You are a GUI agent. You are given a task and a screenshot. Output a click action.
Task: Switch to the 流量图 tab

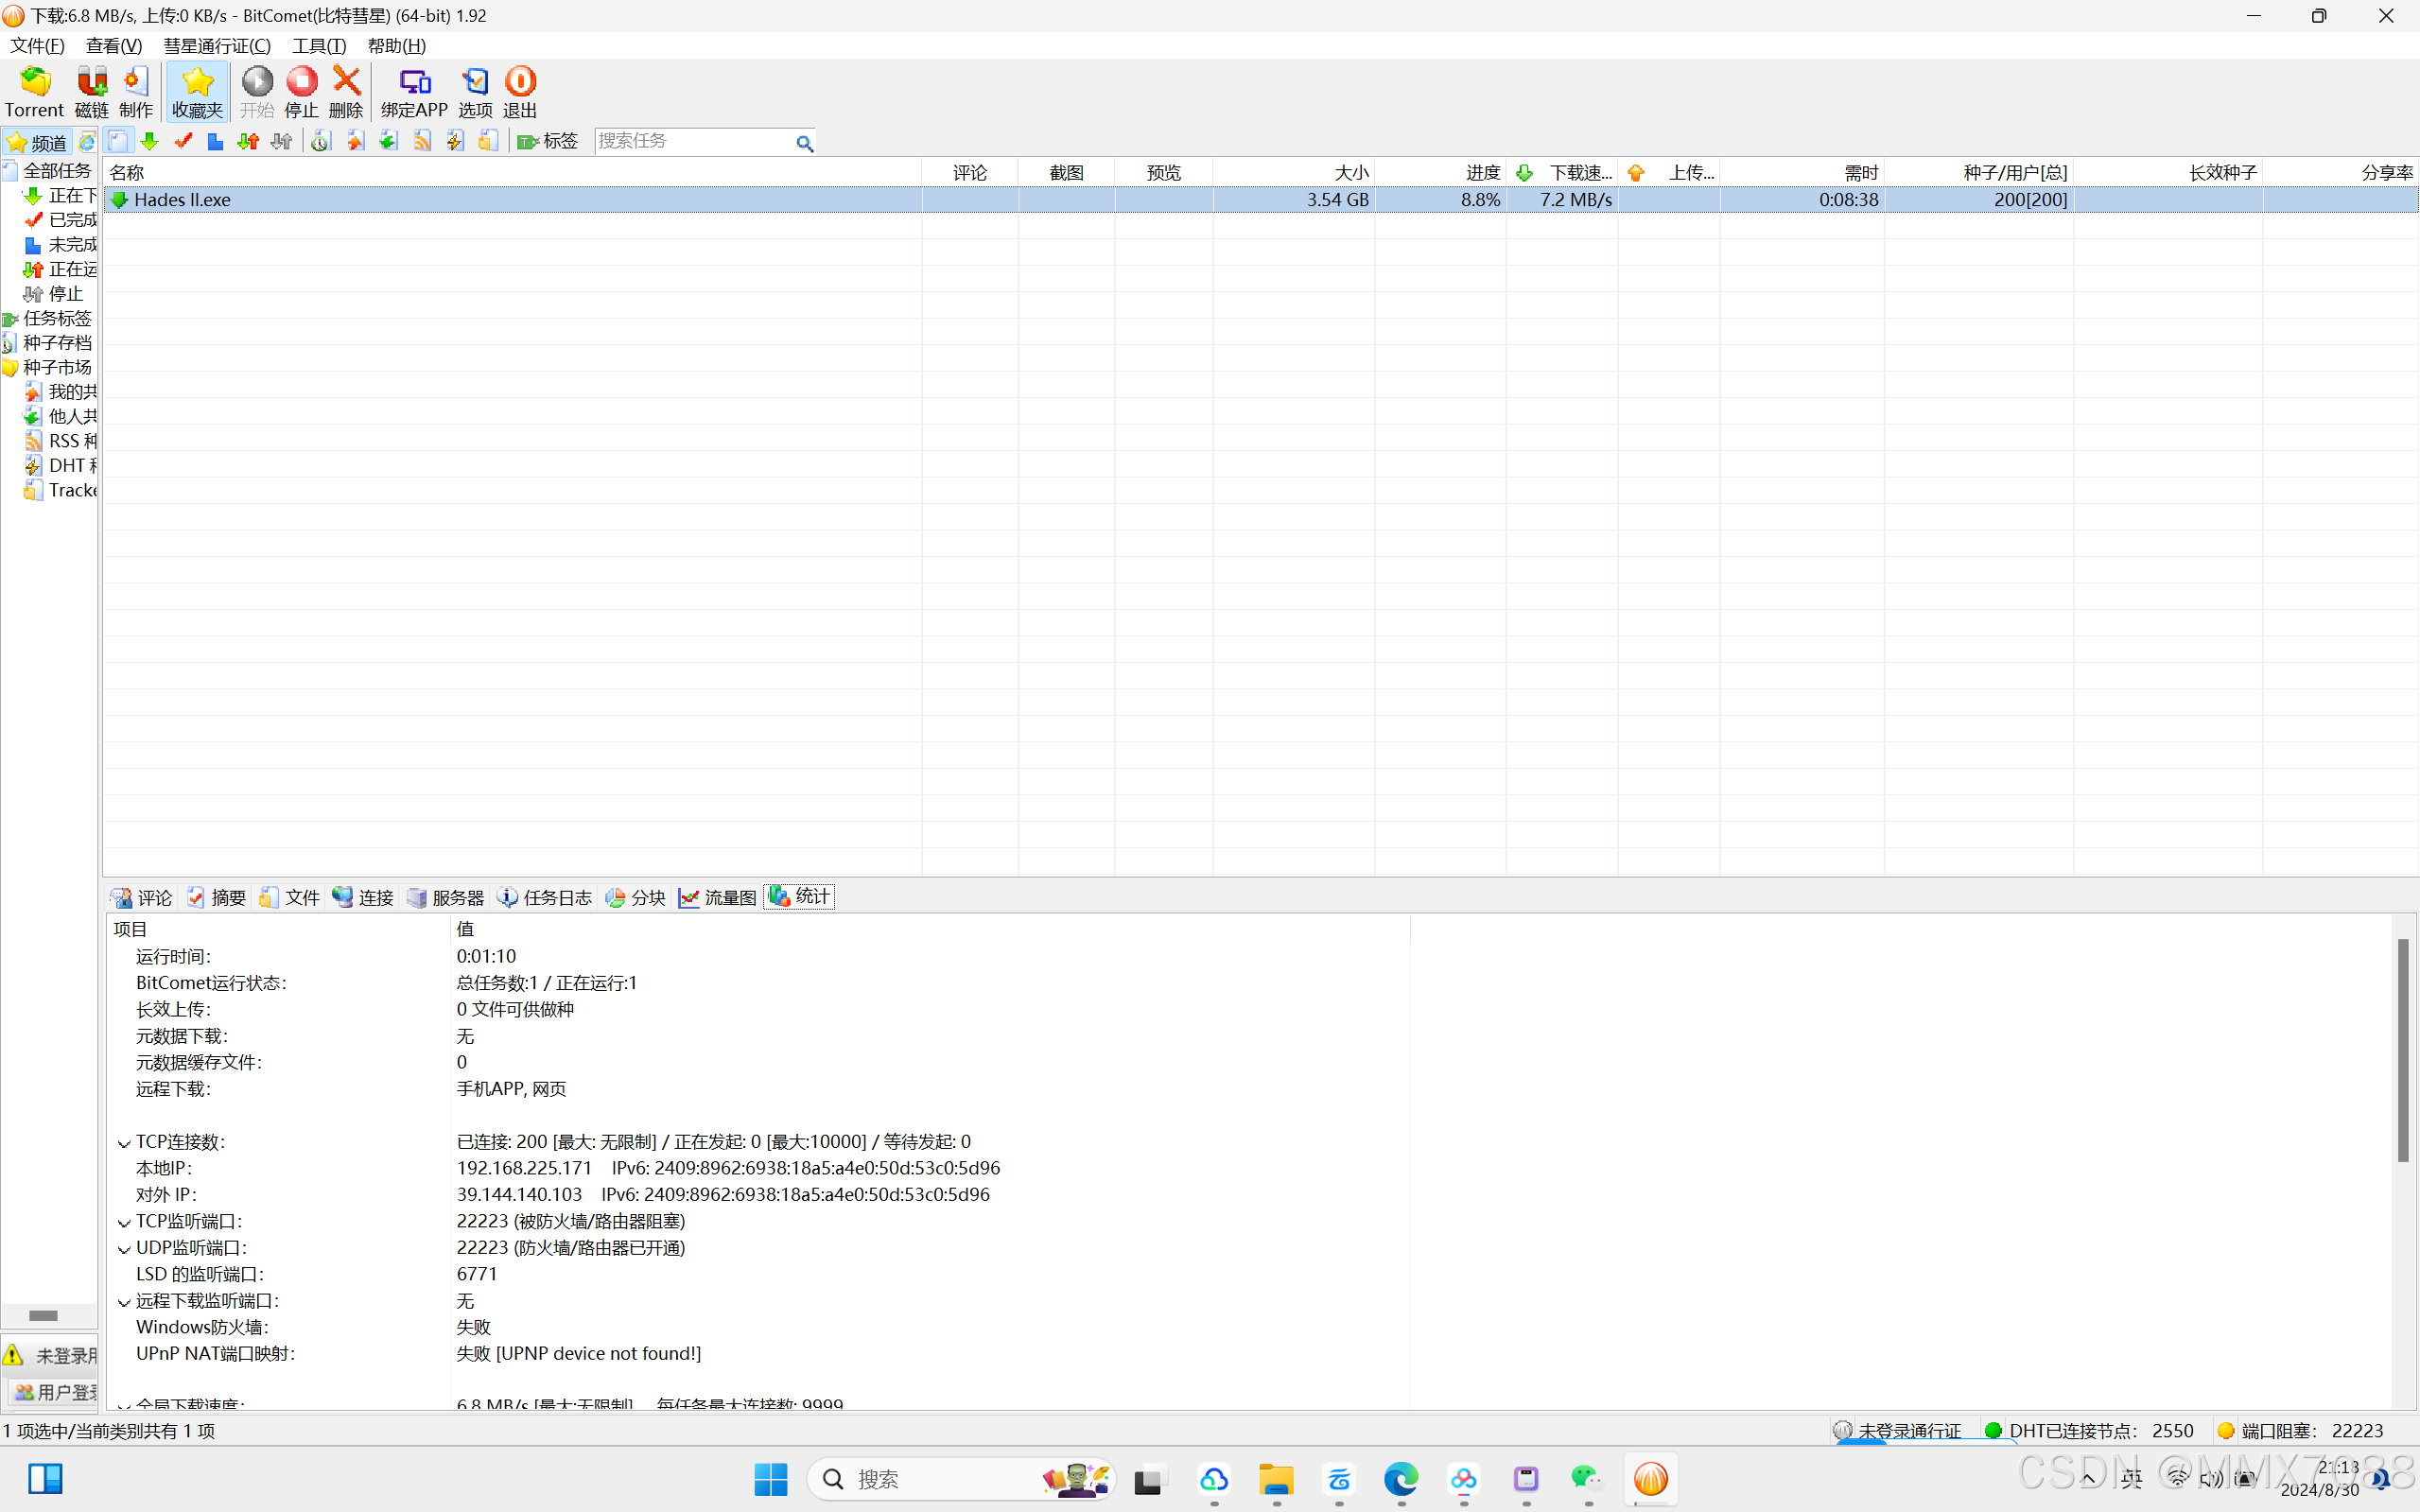[x=718, y=897]
